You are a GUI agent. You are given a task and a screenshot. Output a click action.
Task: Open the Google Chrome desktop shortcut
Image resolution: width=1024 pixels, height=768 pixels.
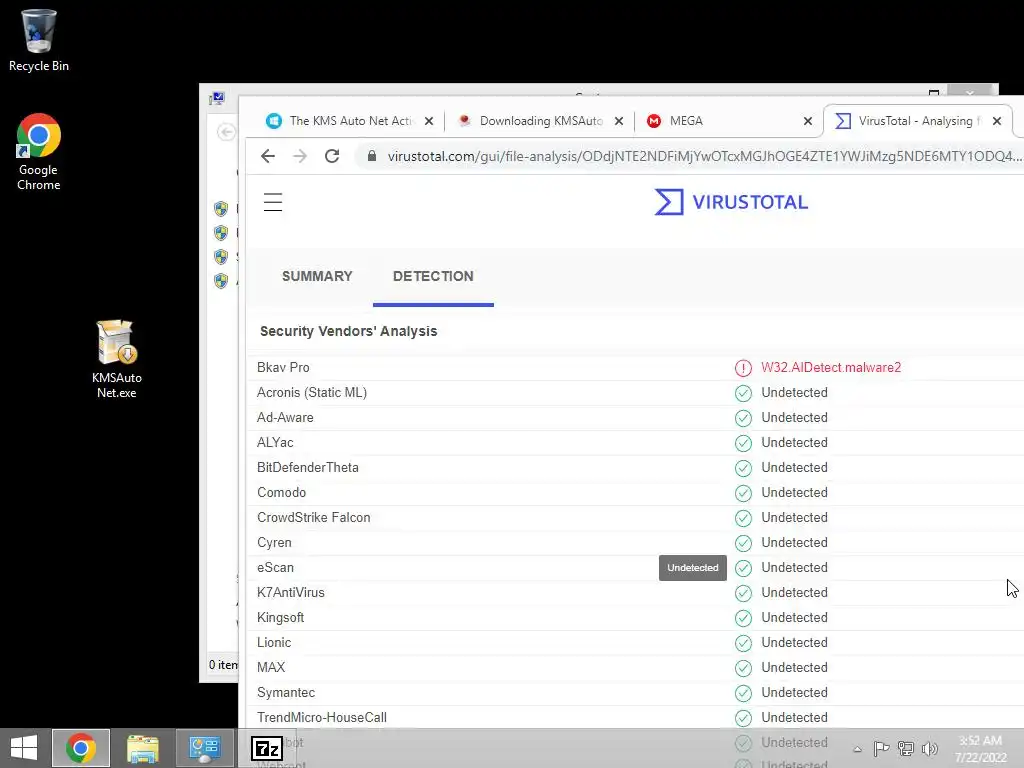39,152
